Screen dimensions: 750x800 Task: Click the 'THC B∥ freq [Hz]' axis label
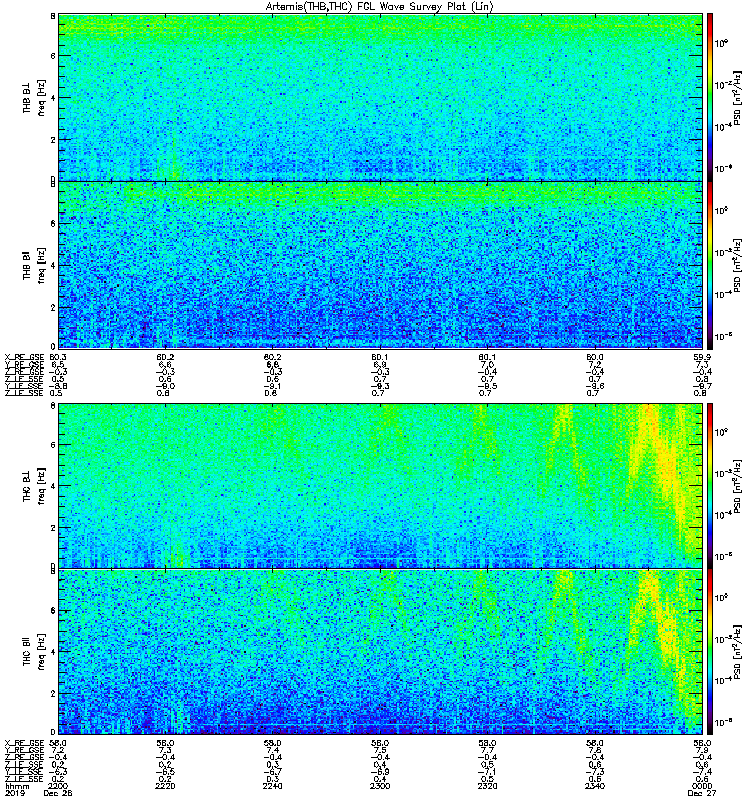click(34, 652)
